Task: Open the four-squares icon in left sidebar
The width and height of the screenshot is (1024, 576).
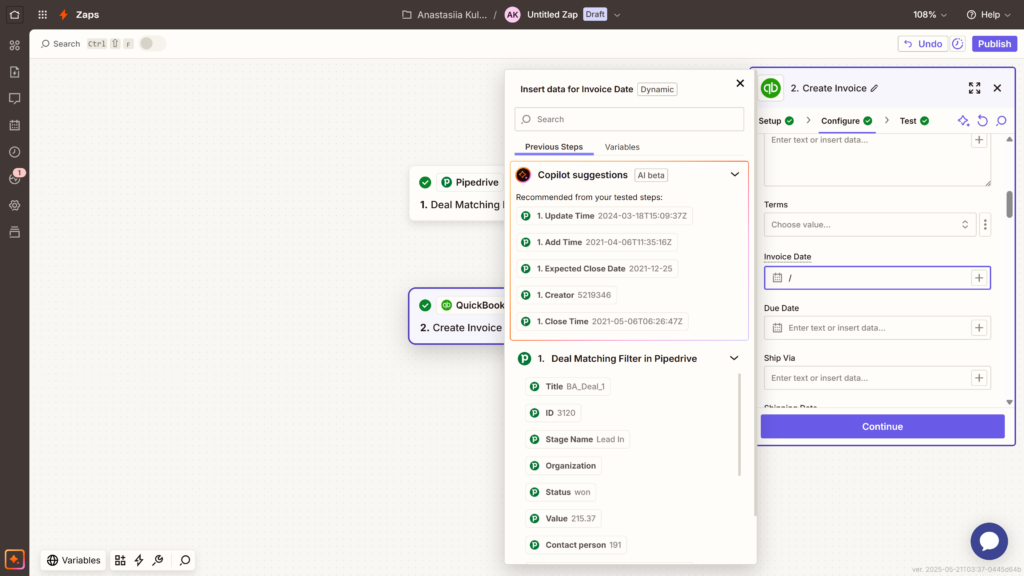Action: (14, 45)
